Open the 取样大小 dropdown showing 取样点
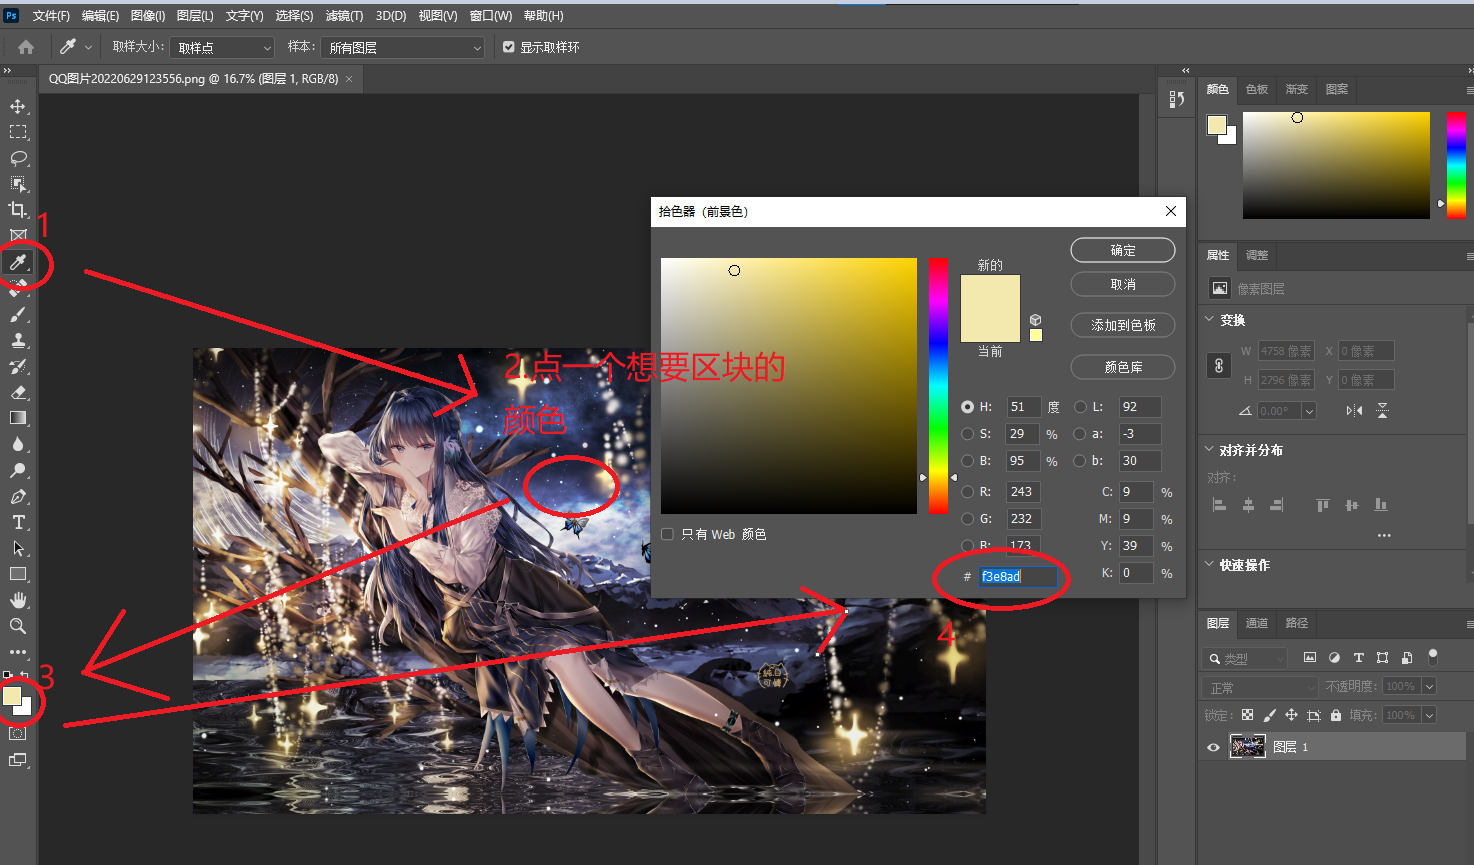This screenshot has width=1474, height=865. 222,48
